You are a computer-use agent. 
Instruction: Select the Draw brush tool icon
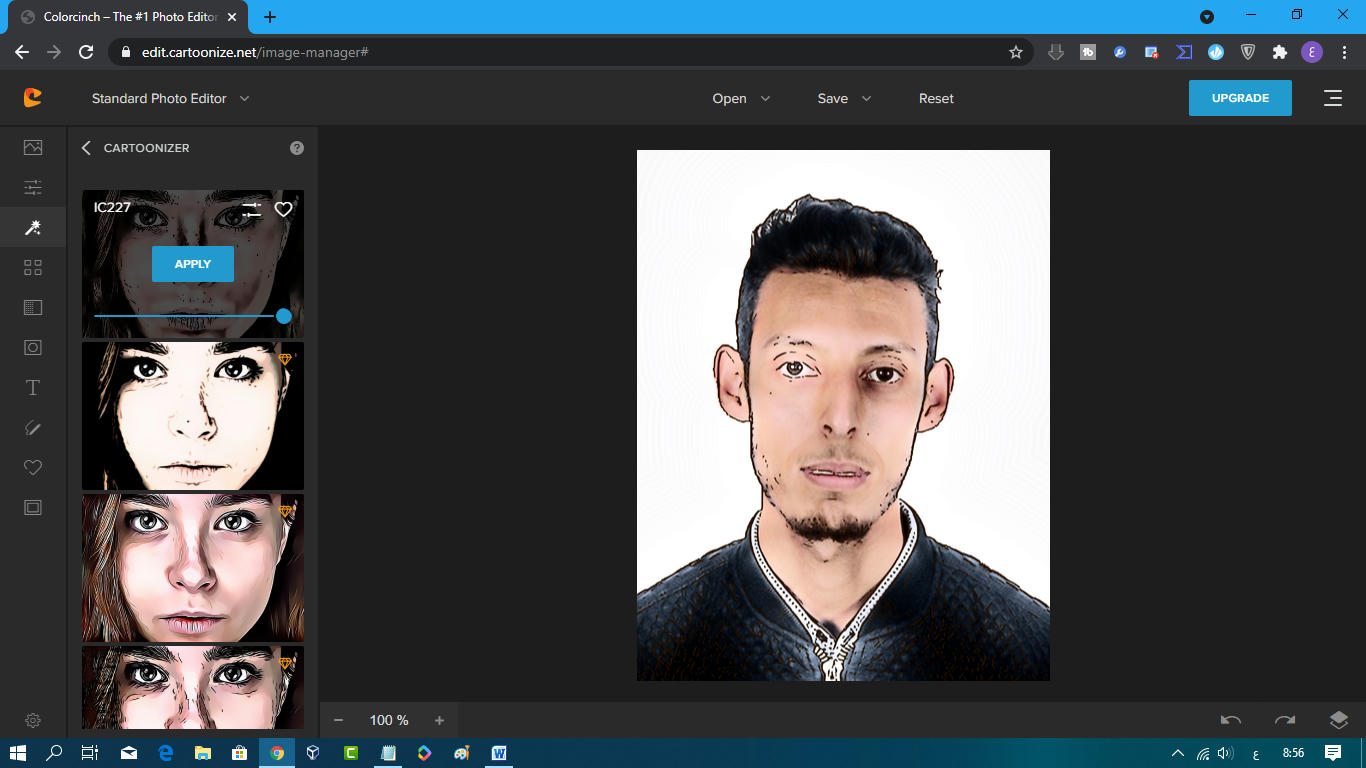(x=33, y=427)
